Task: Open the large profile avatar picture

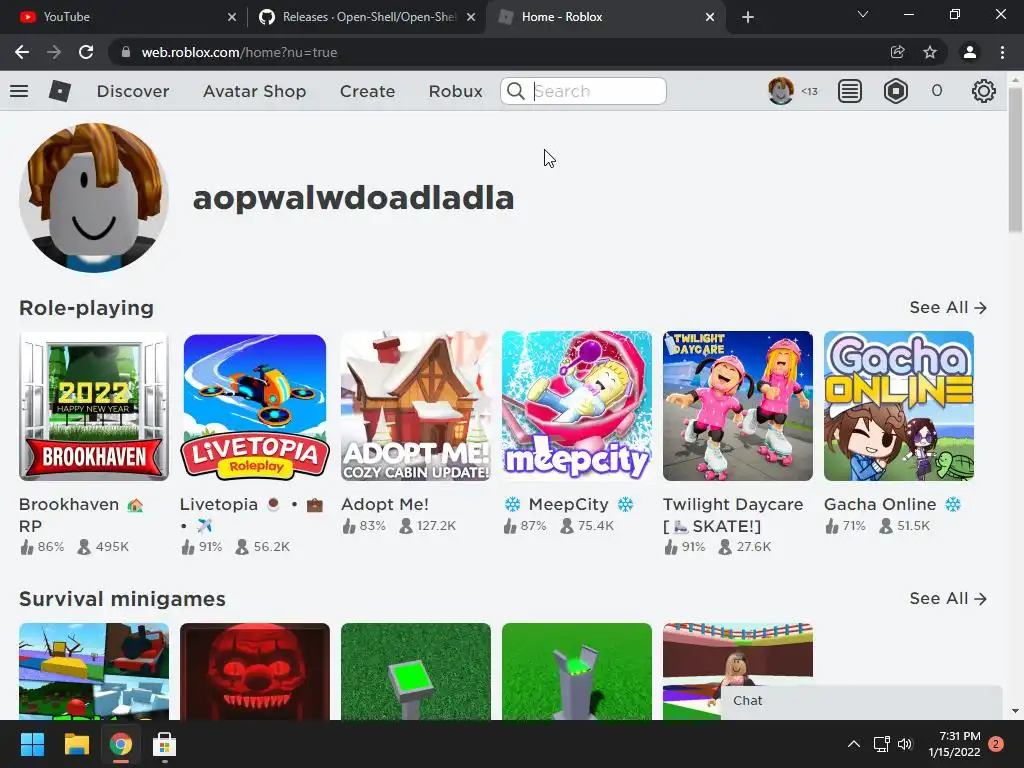Action: coord(94,198)
